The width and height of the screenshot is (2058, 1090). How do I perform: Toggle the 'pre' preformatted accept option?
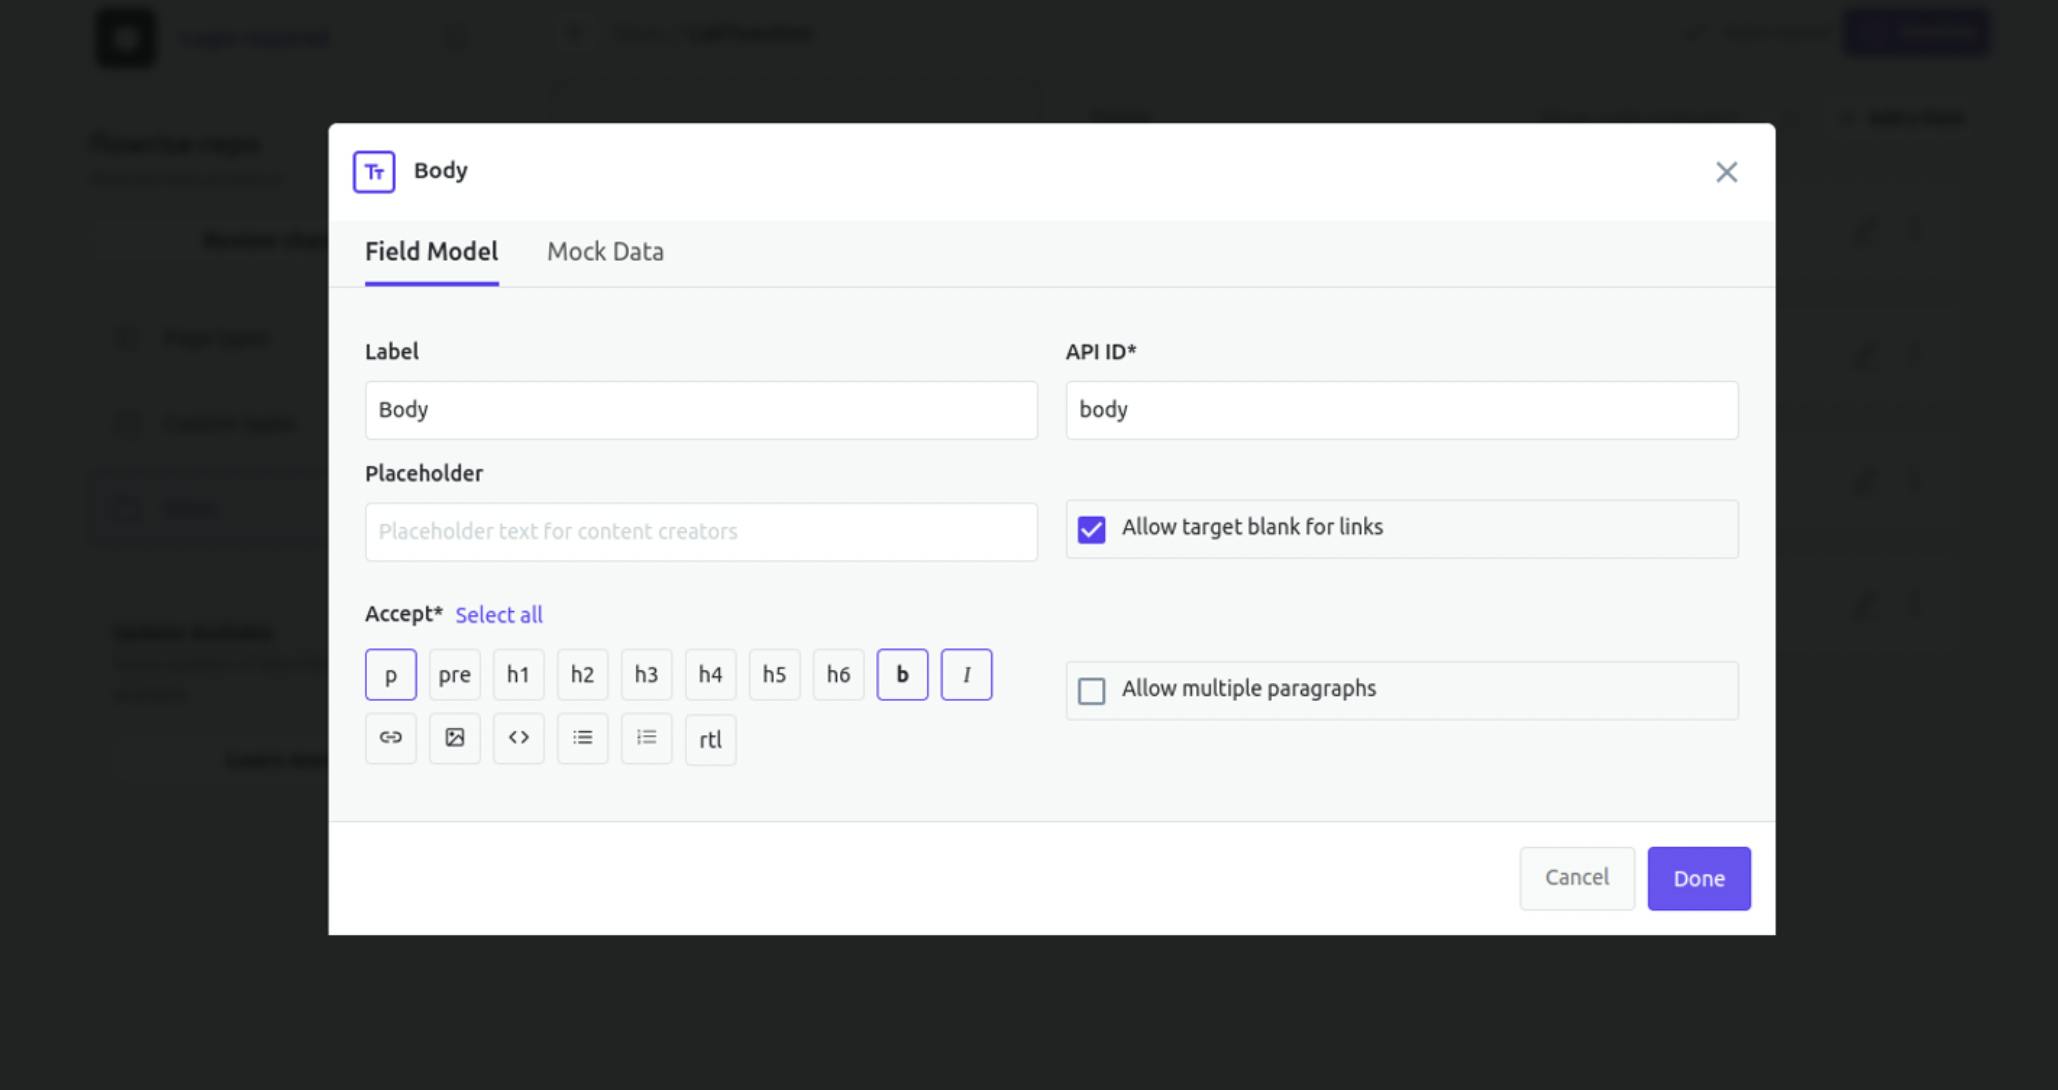point(454,675)
